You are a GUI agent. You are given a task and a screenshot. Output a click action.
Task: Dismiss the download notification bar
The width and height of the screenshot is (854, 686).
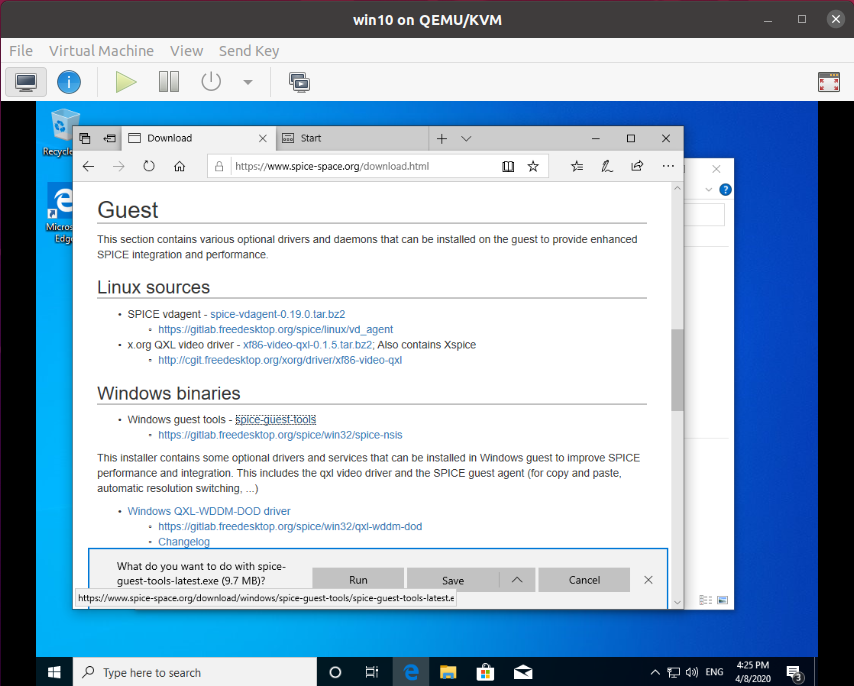coord(648,580)
